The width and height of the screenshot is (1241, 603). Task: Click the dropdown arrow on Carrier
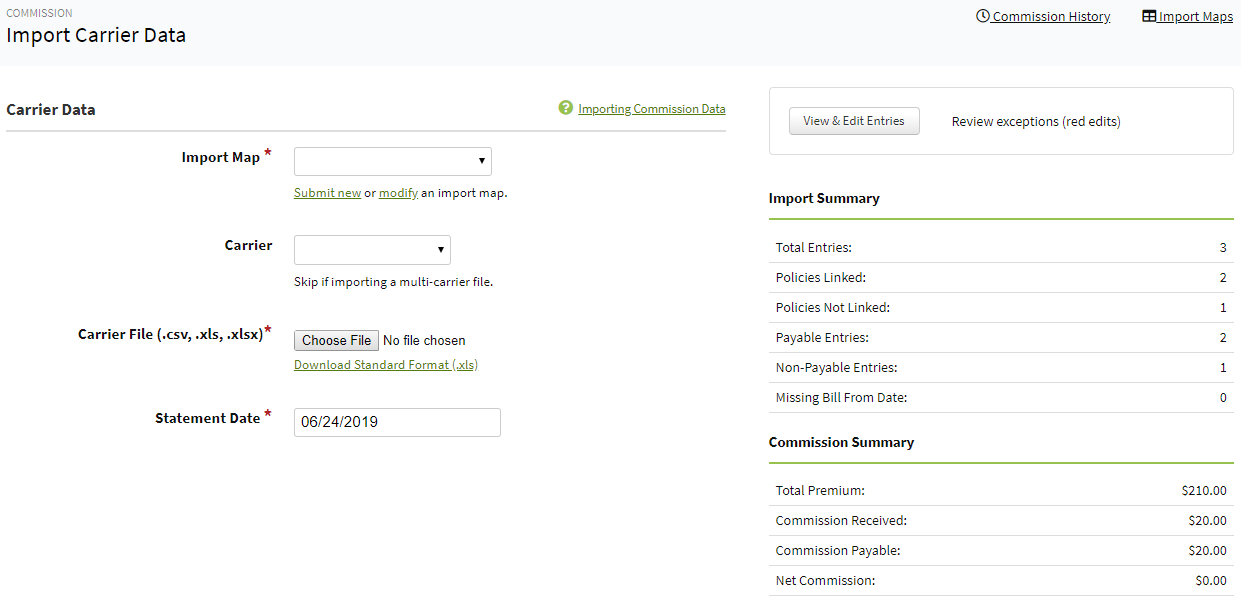(x=440, y=250)
